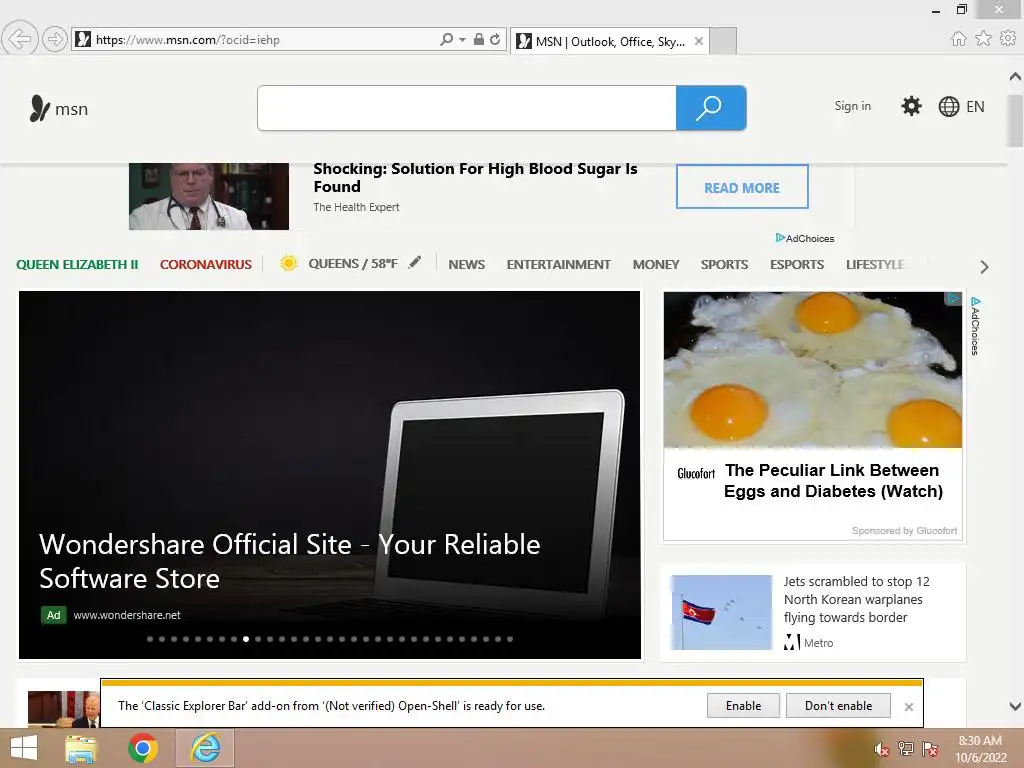Image resolution: width=1024 pixels, height=768 pixels.
Task: Select the first carousel slide dot
Action: tap(150, 639)
